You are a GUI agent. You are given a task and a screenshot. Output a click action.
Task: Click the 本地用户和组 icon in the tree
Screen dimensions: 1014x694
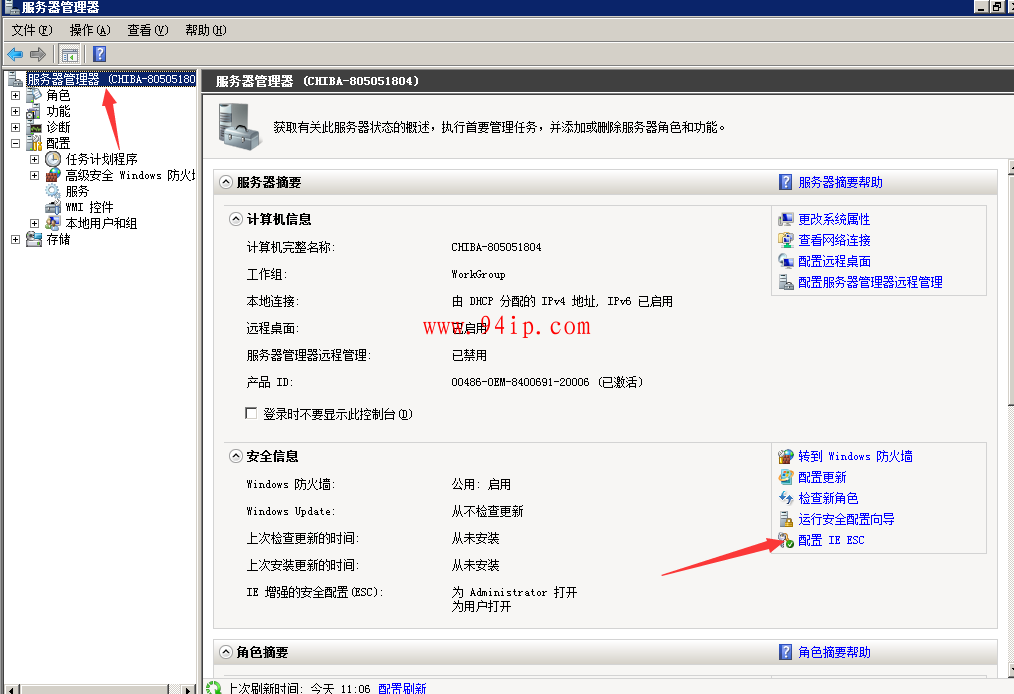(53, 223)
